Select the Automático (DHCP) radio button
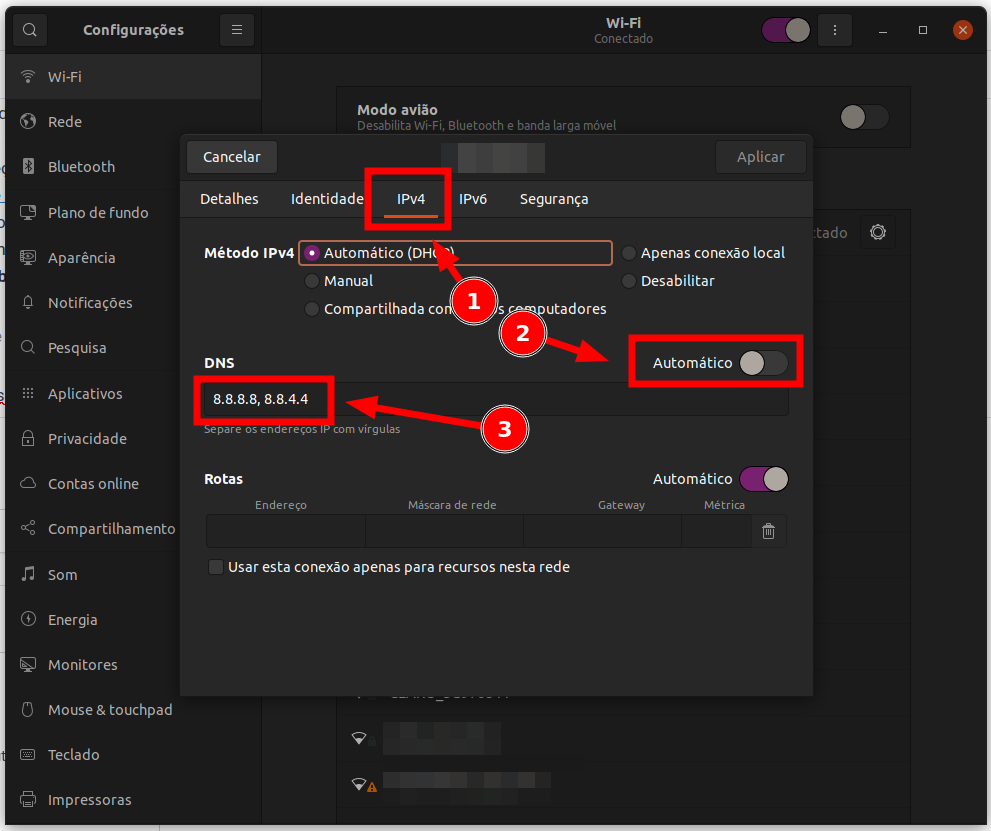 (x=312, y=253)
